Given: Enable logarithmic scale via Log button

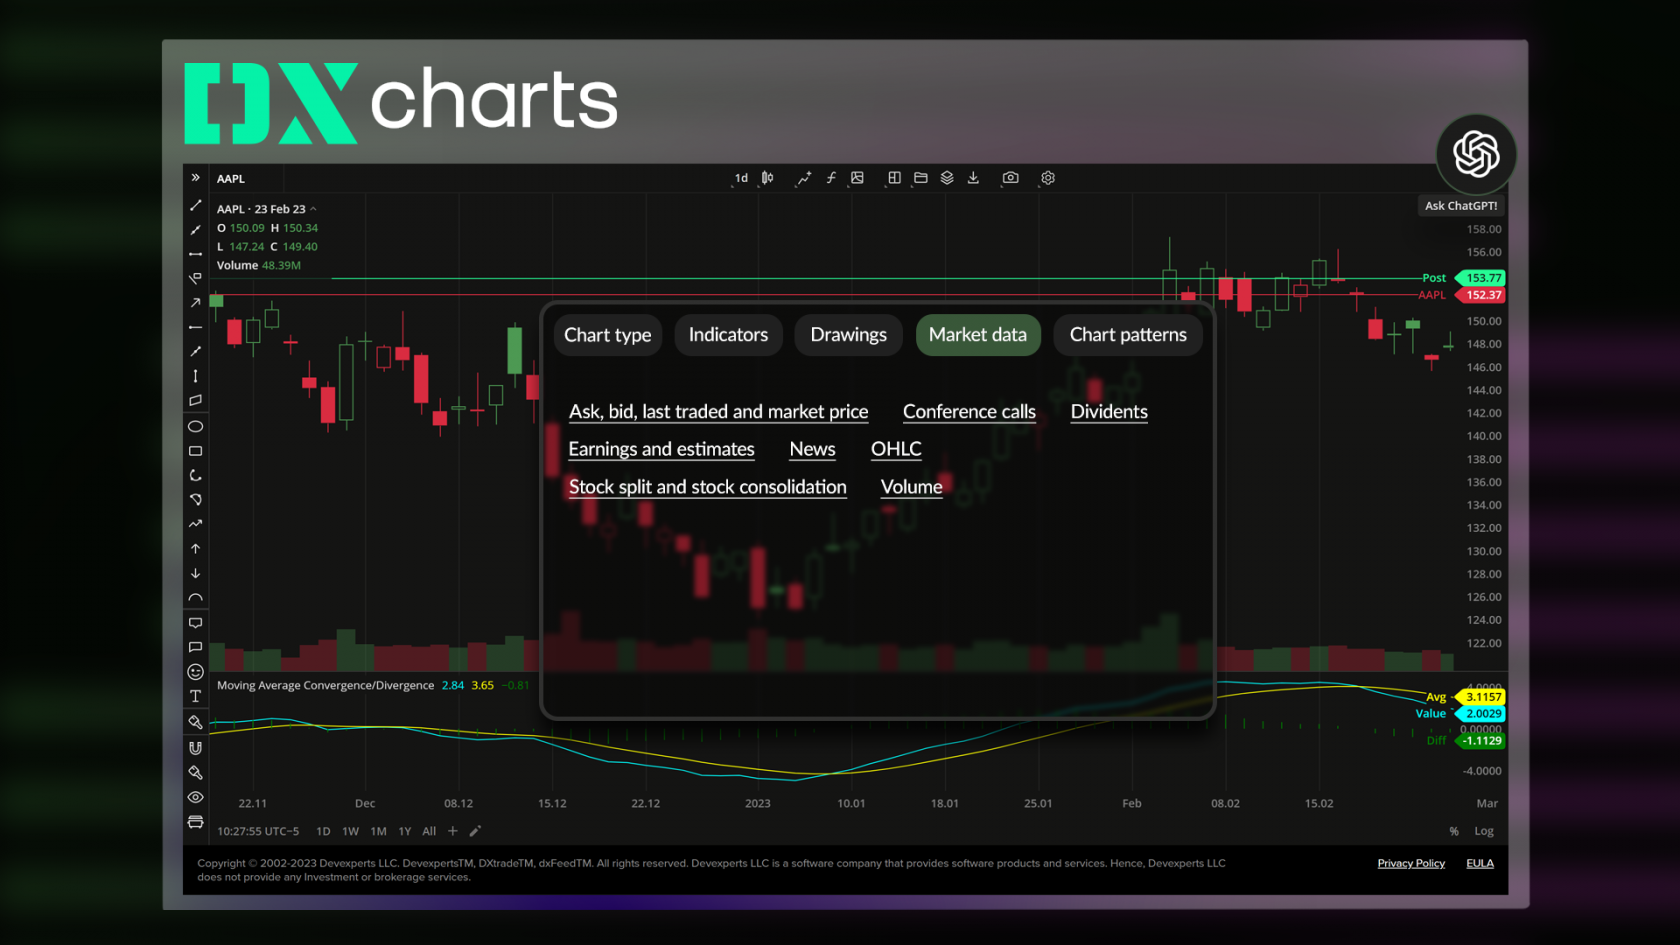Looking at the screenshot, I should click(1484, 831).
